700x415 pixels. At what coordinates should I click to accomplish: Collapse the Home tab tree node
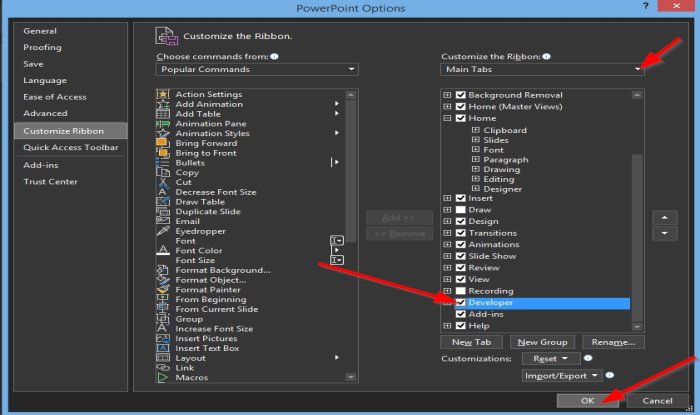(x=447, y=118)
